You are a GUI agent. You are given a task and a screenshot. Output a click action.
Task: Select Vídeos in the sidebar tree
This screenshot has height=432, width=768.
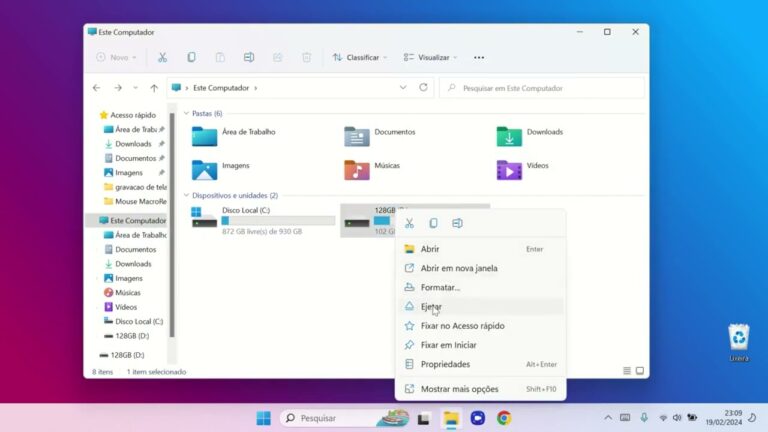pyautogui.click(x=120, y=307)
